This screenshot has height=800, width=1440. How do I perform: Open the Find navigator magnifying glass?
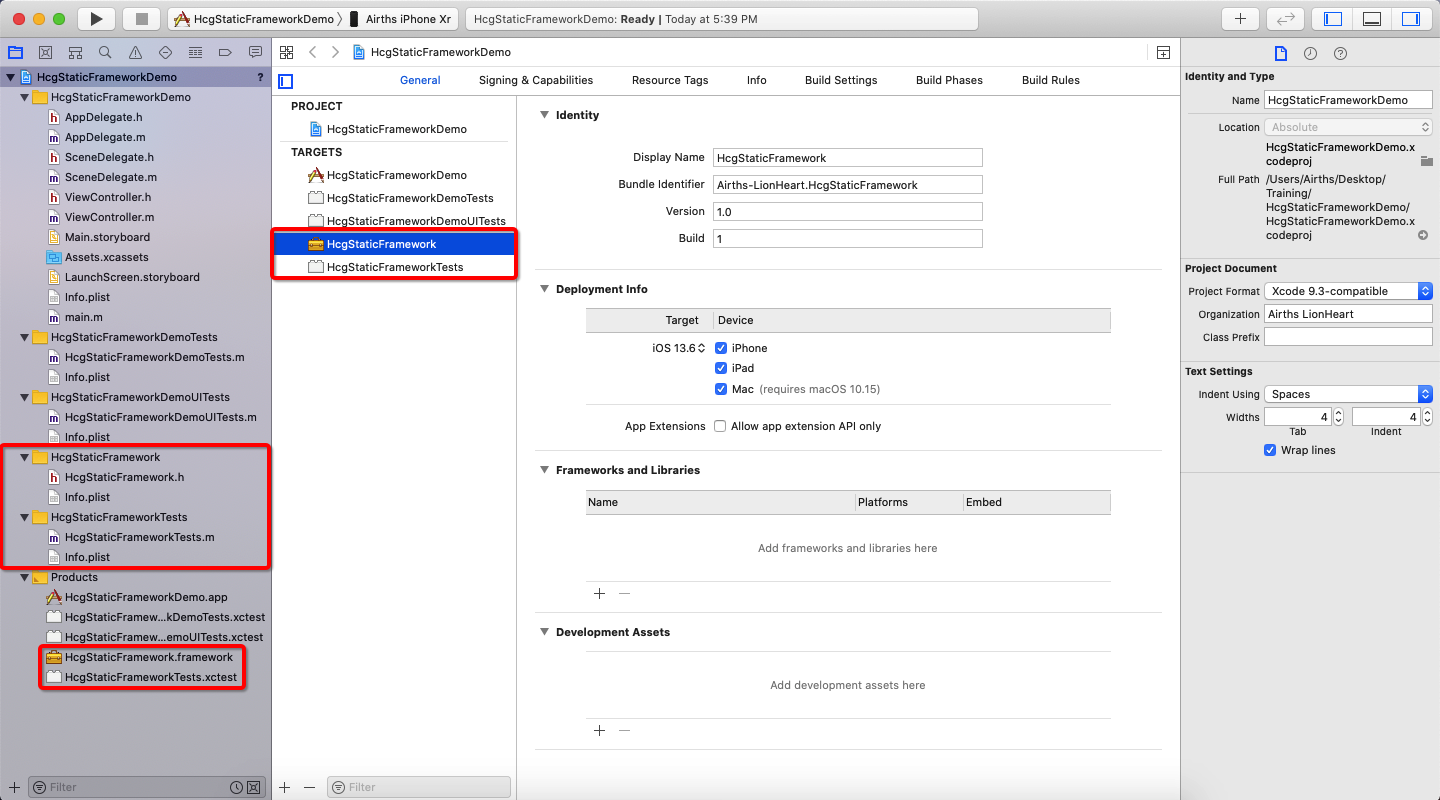[x=104, y=51]
